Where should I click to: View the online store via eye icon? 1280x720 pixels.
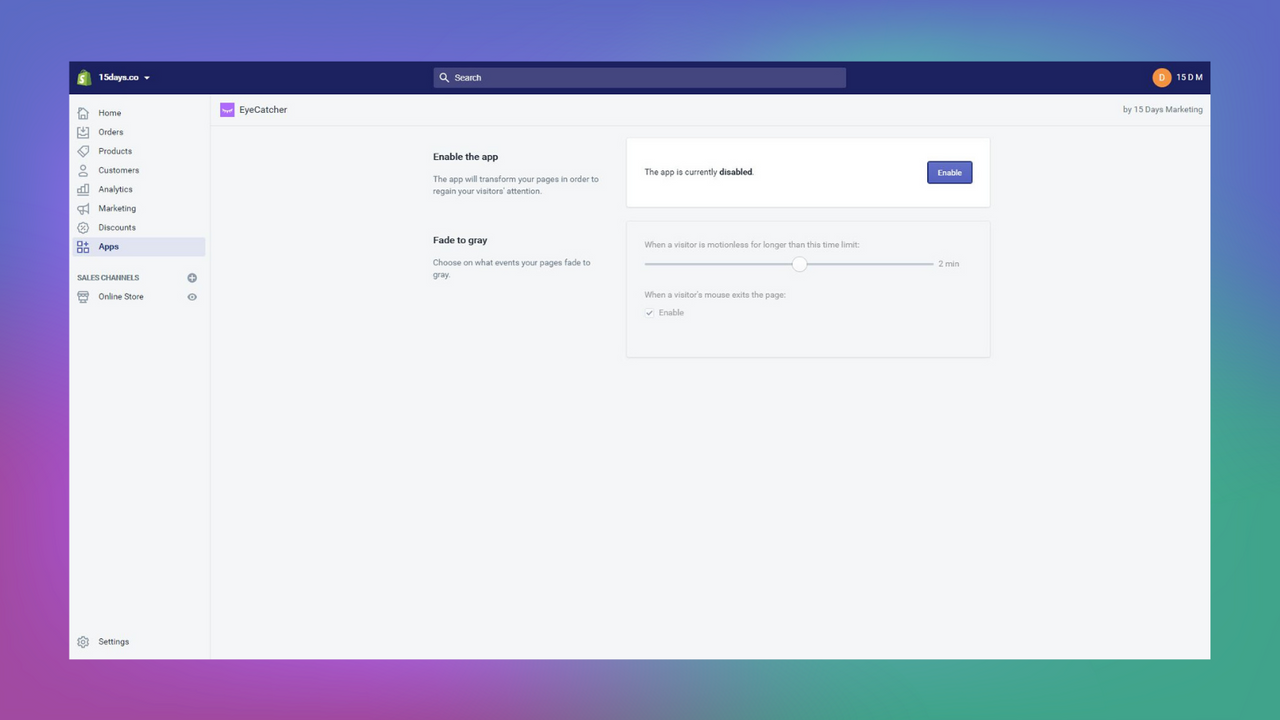pos(192,297)
